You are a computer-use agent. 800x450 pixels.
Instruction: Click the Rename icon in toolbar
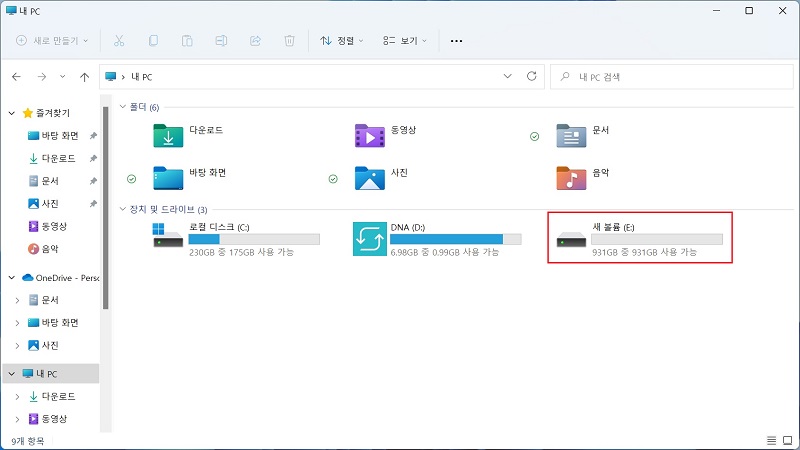(x=221, y=41)
